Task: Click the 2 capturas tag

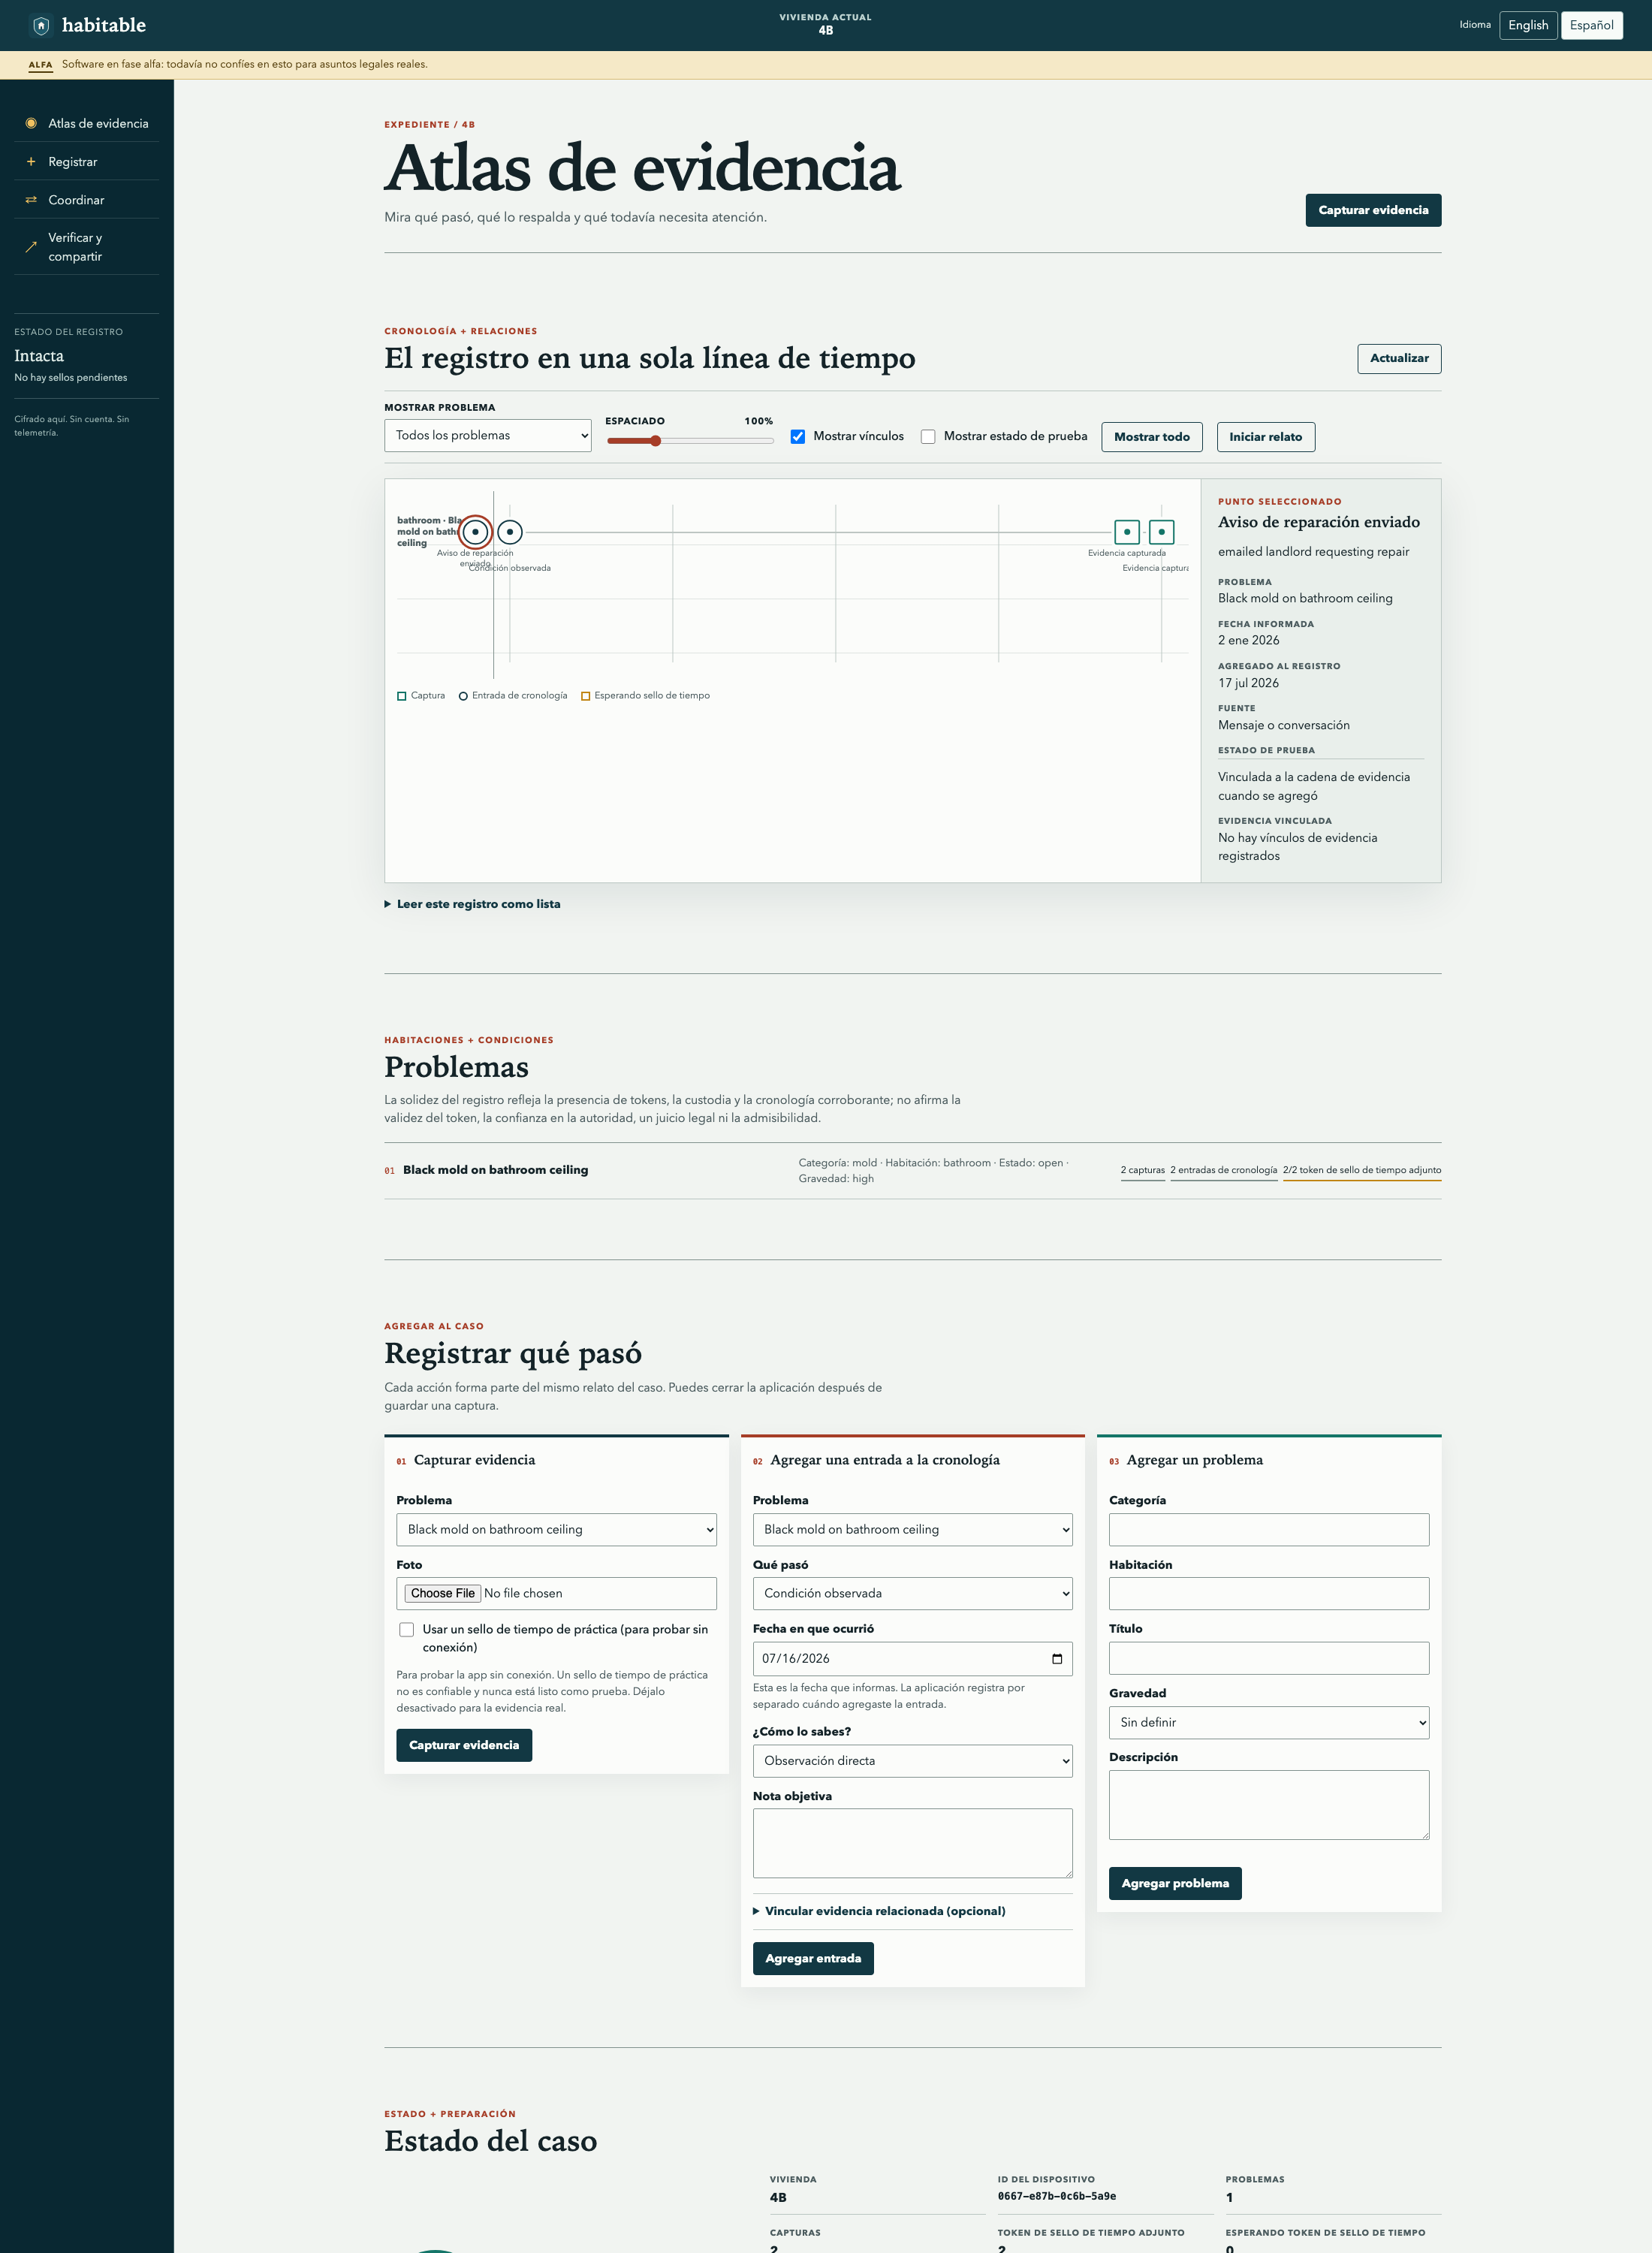Action: tap(1143, 1170)
